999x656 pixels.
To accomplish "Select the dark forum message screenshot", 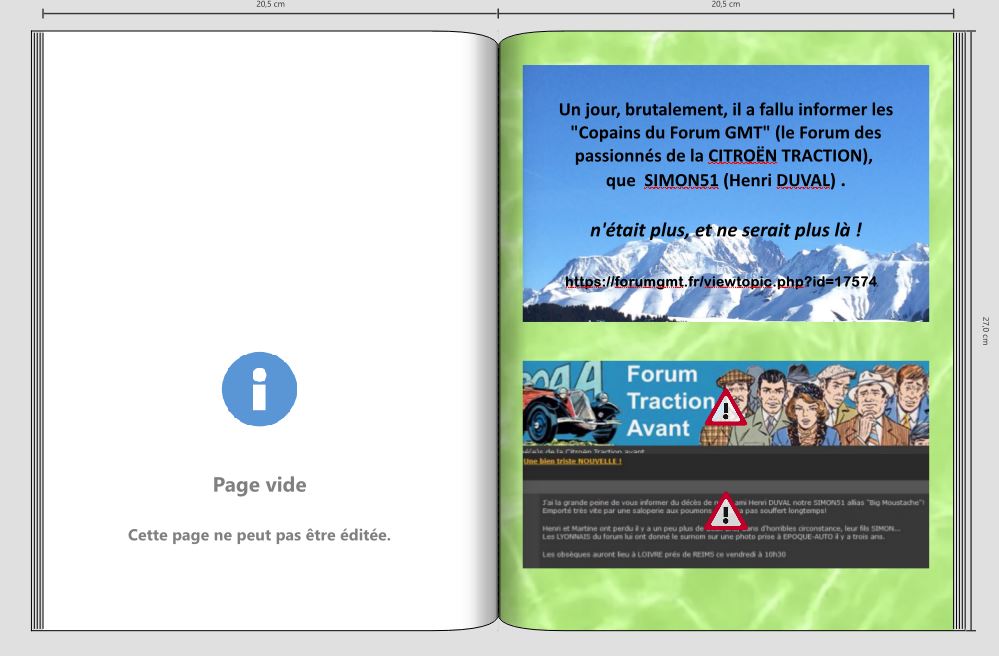I will coord(726,507).
